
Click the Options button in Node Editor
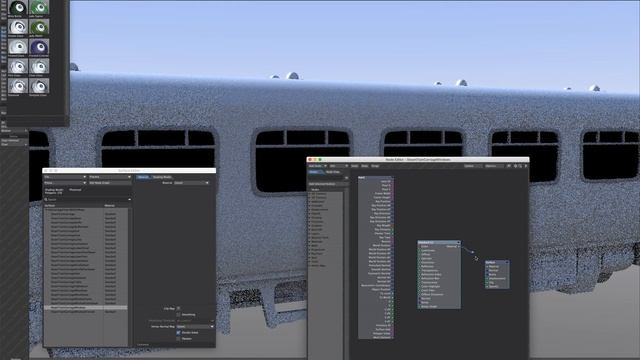click(494, 166)
